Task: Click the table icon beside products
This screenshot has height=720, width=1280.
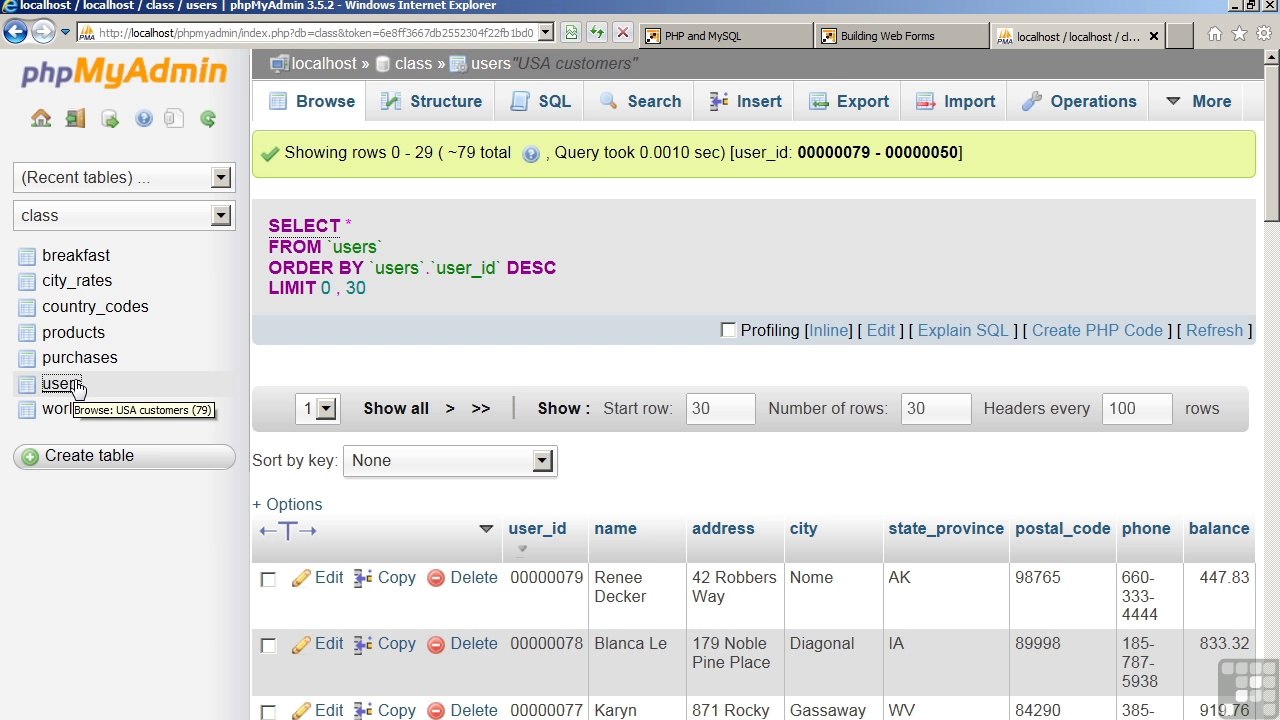Action: 27,333
